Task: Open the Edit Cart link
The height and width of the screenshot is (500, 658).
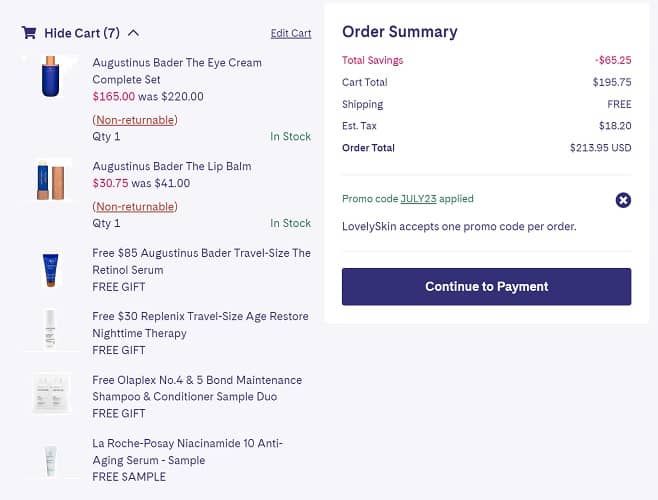Action: tap(291, 33)
